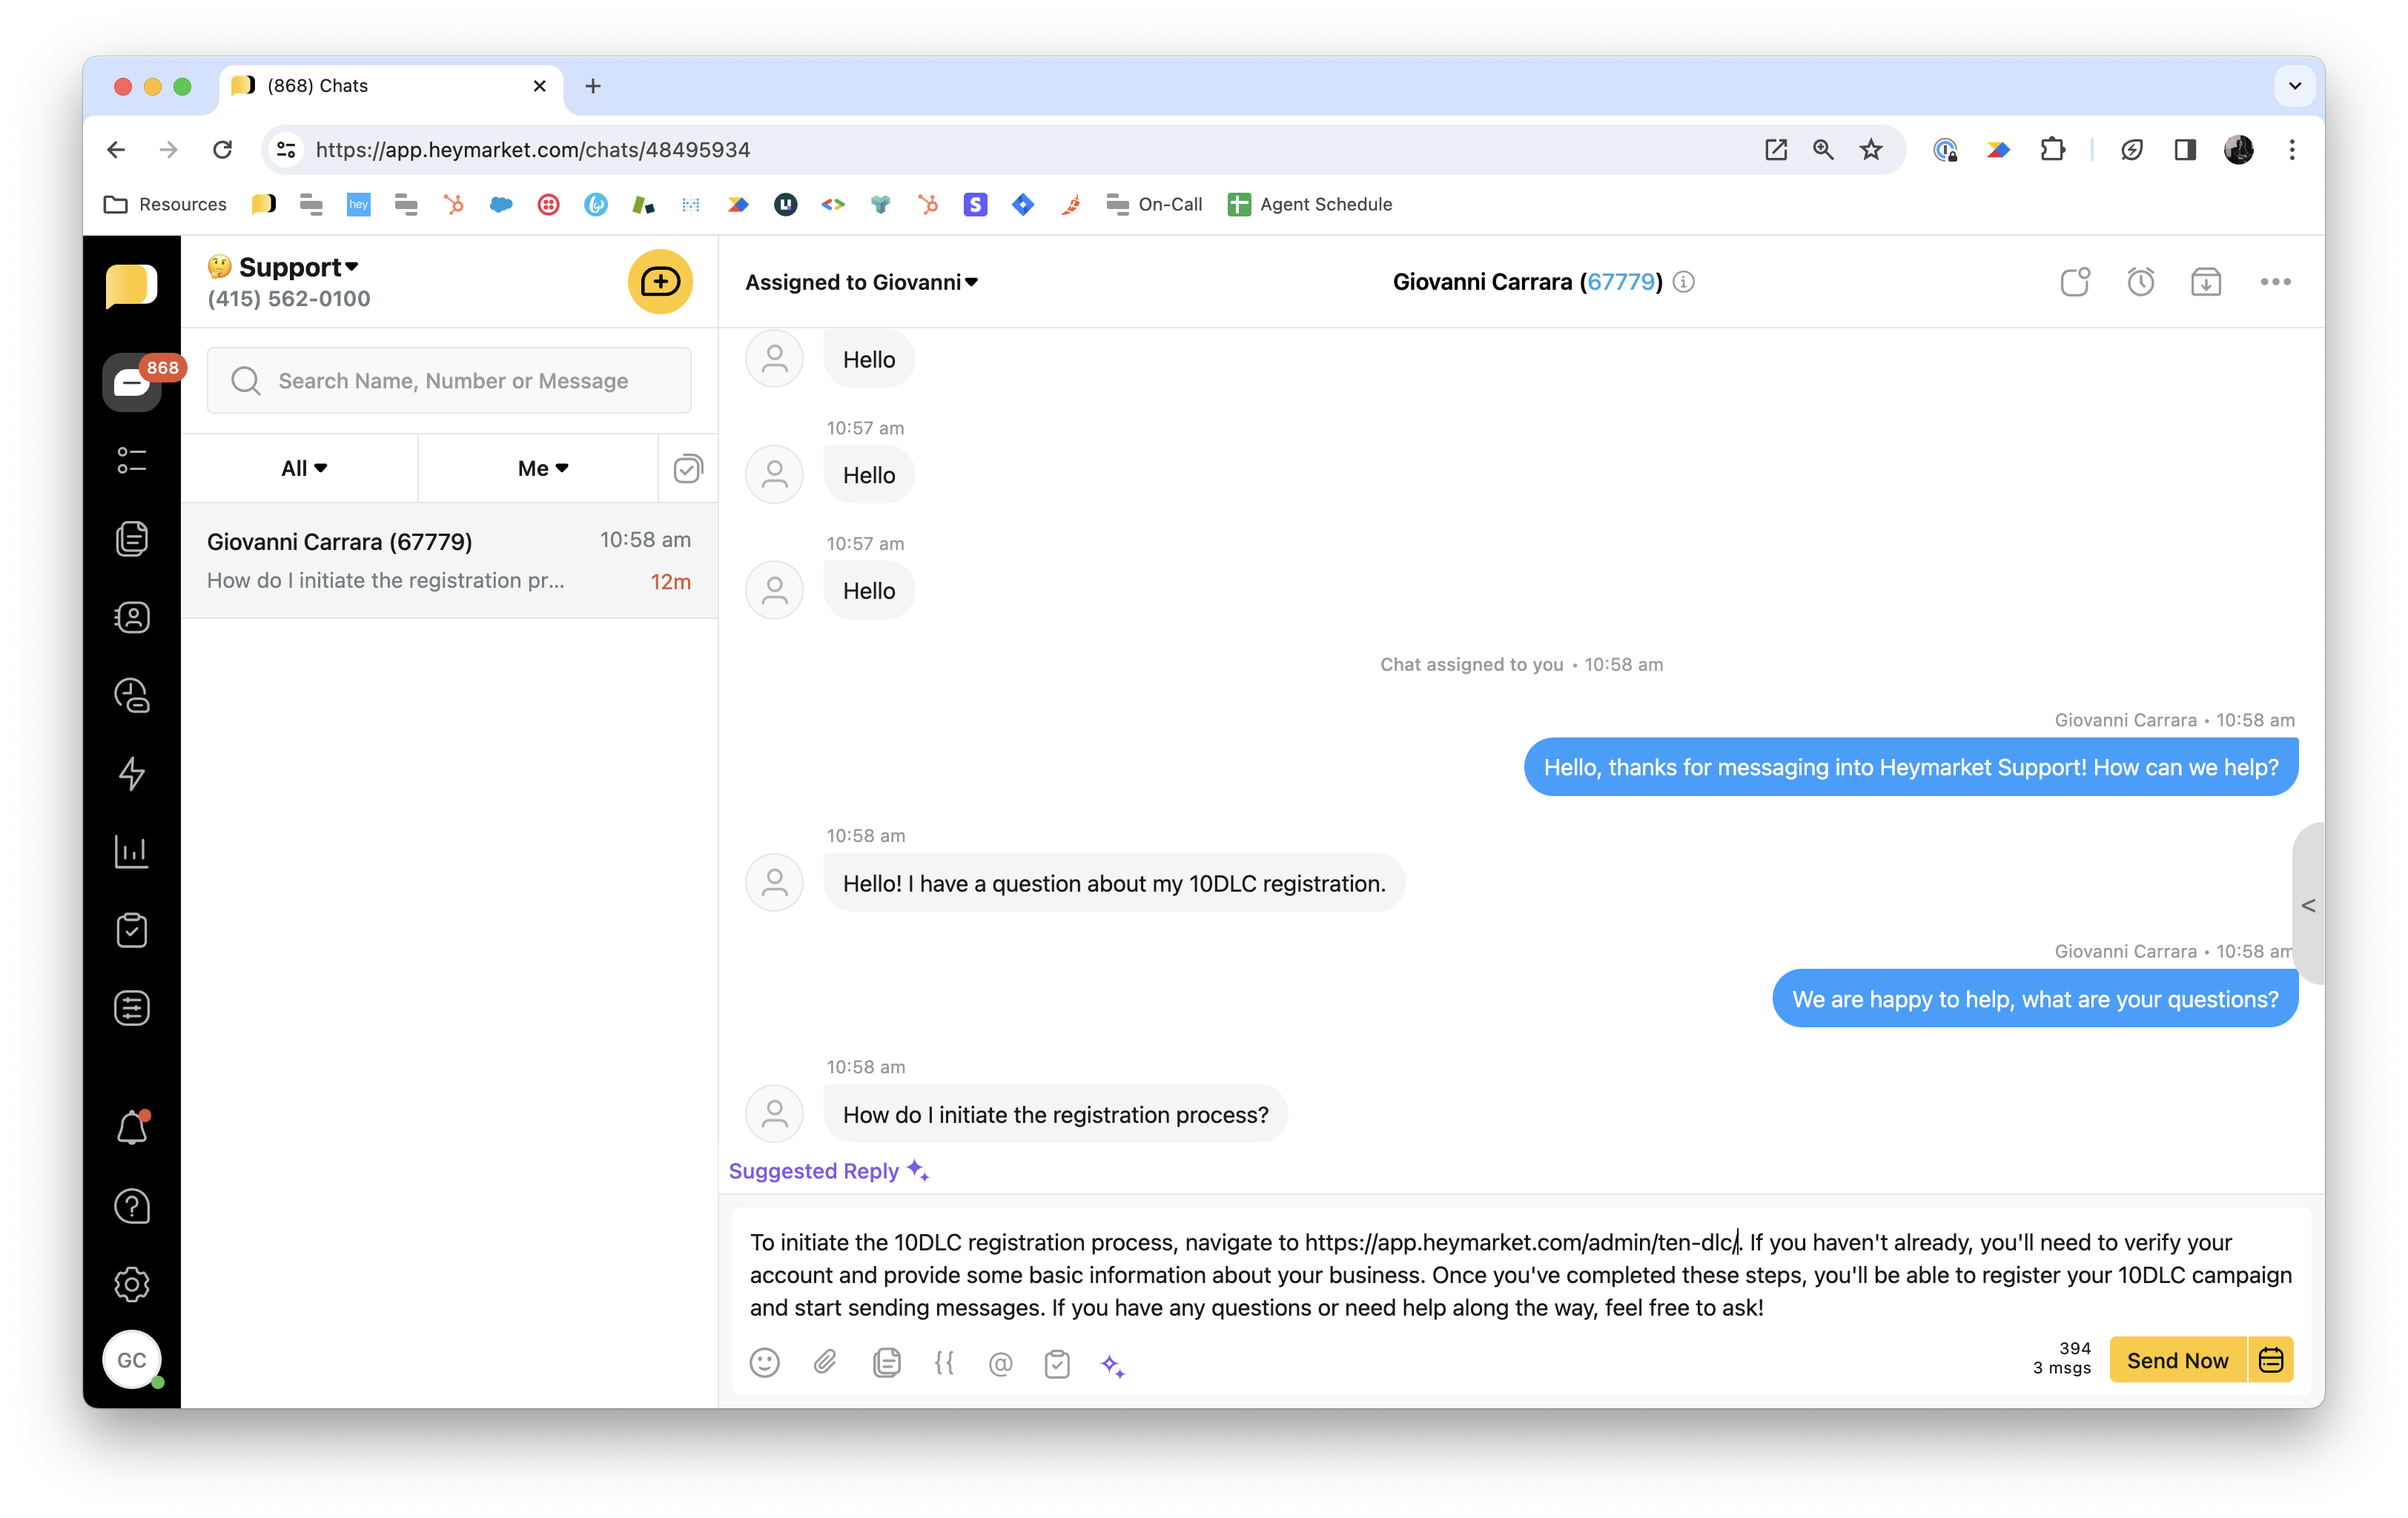
Task: Toggle the closed chats filter checkmark
Action: click(688, 467)
